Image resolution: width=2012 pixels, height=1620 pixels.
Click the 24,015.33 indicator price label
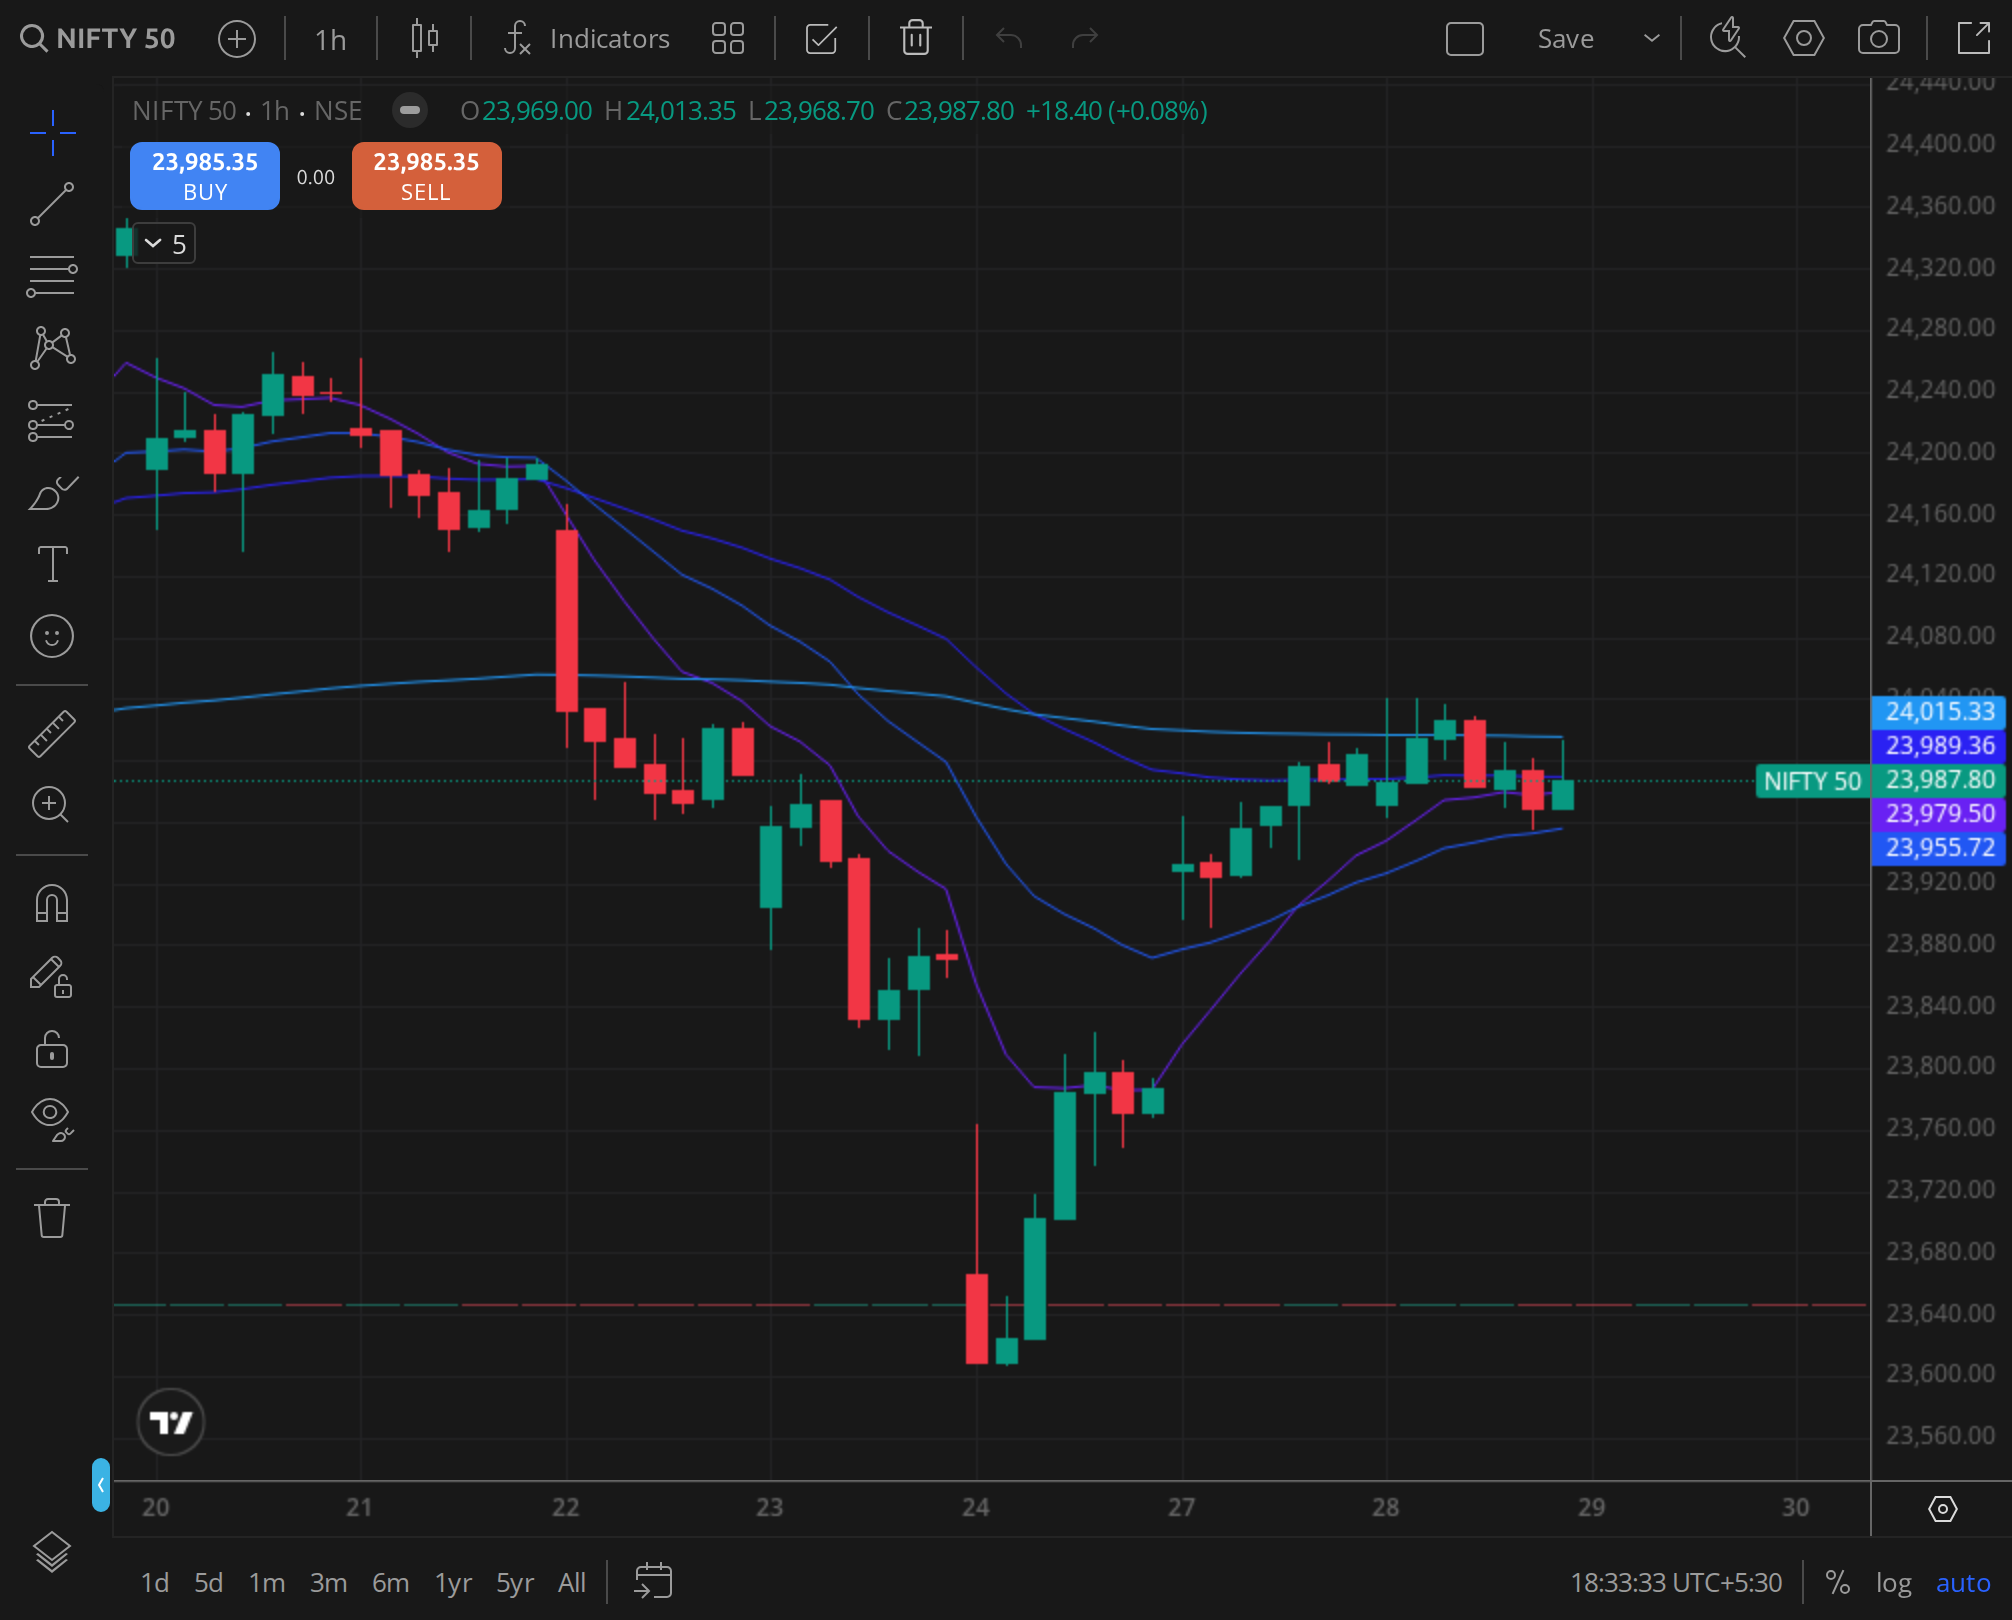pos(1940,712)
